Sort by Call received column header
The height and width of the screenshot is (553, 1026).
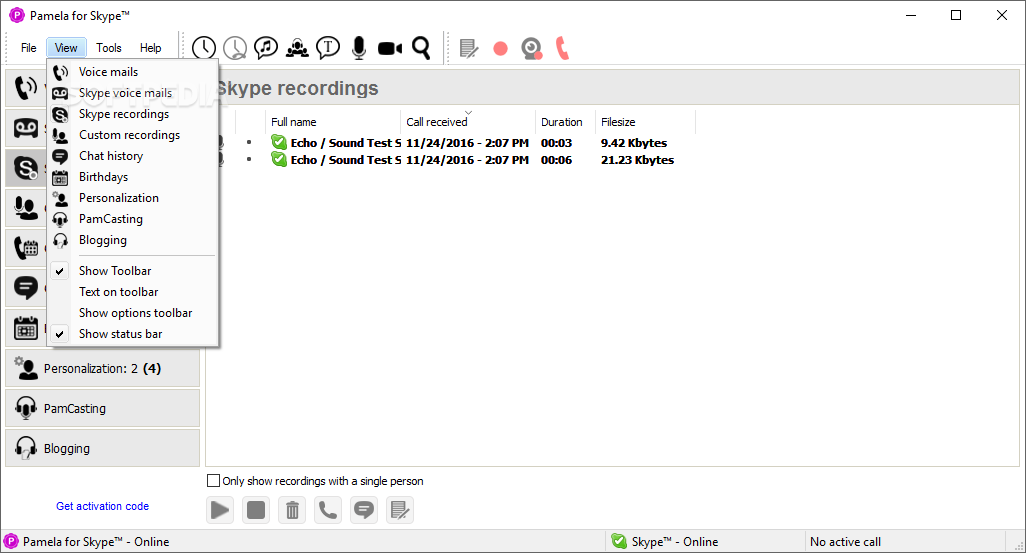(468, 122)
